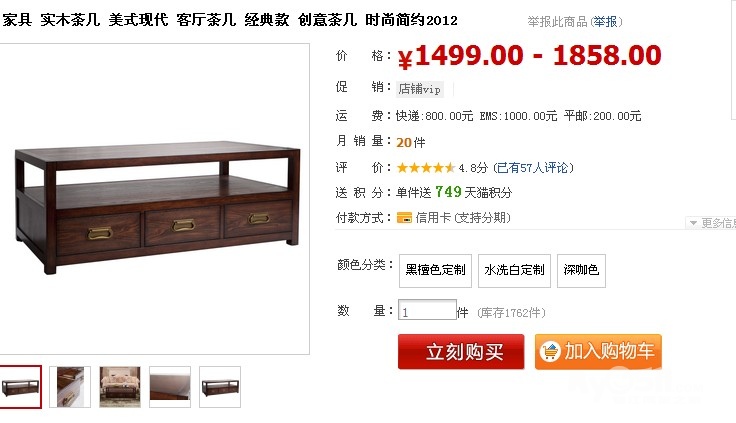Click the 信用卡 (支持分期) payment text
736x423 pixels.
463,217
